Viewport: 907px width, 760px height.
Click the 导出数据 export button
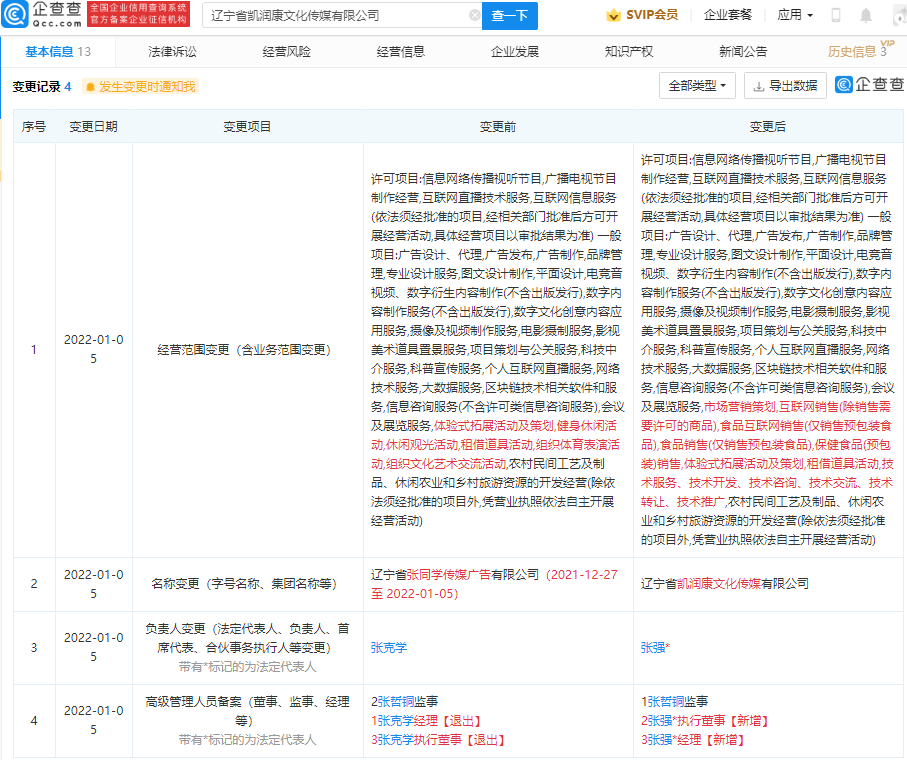pos(785,86)
